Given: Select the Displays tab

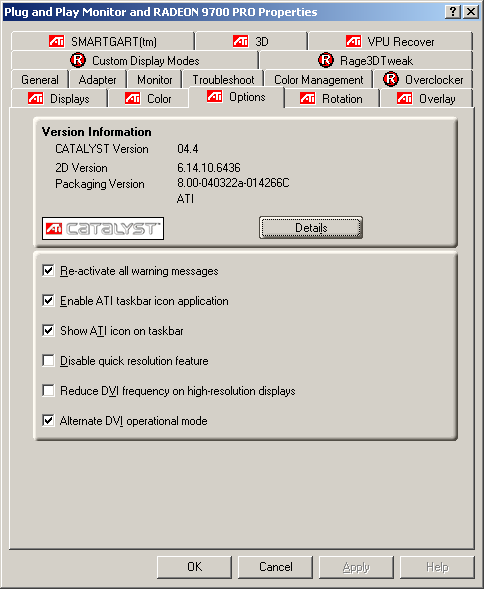Looking at the screenshot, I should point(59,98).
